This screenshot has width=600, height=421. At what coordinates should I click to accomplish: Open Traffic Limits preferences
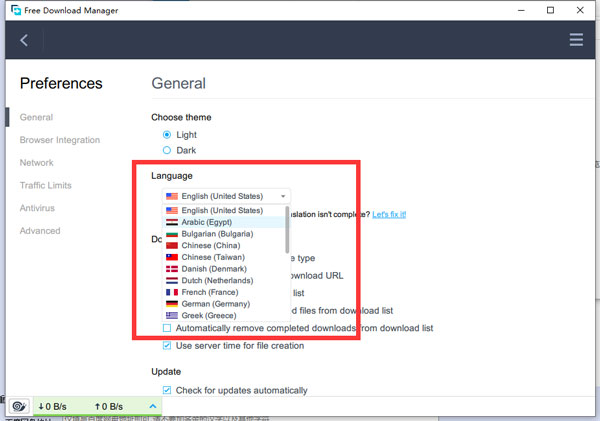[x=46, y=185]
